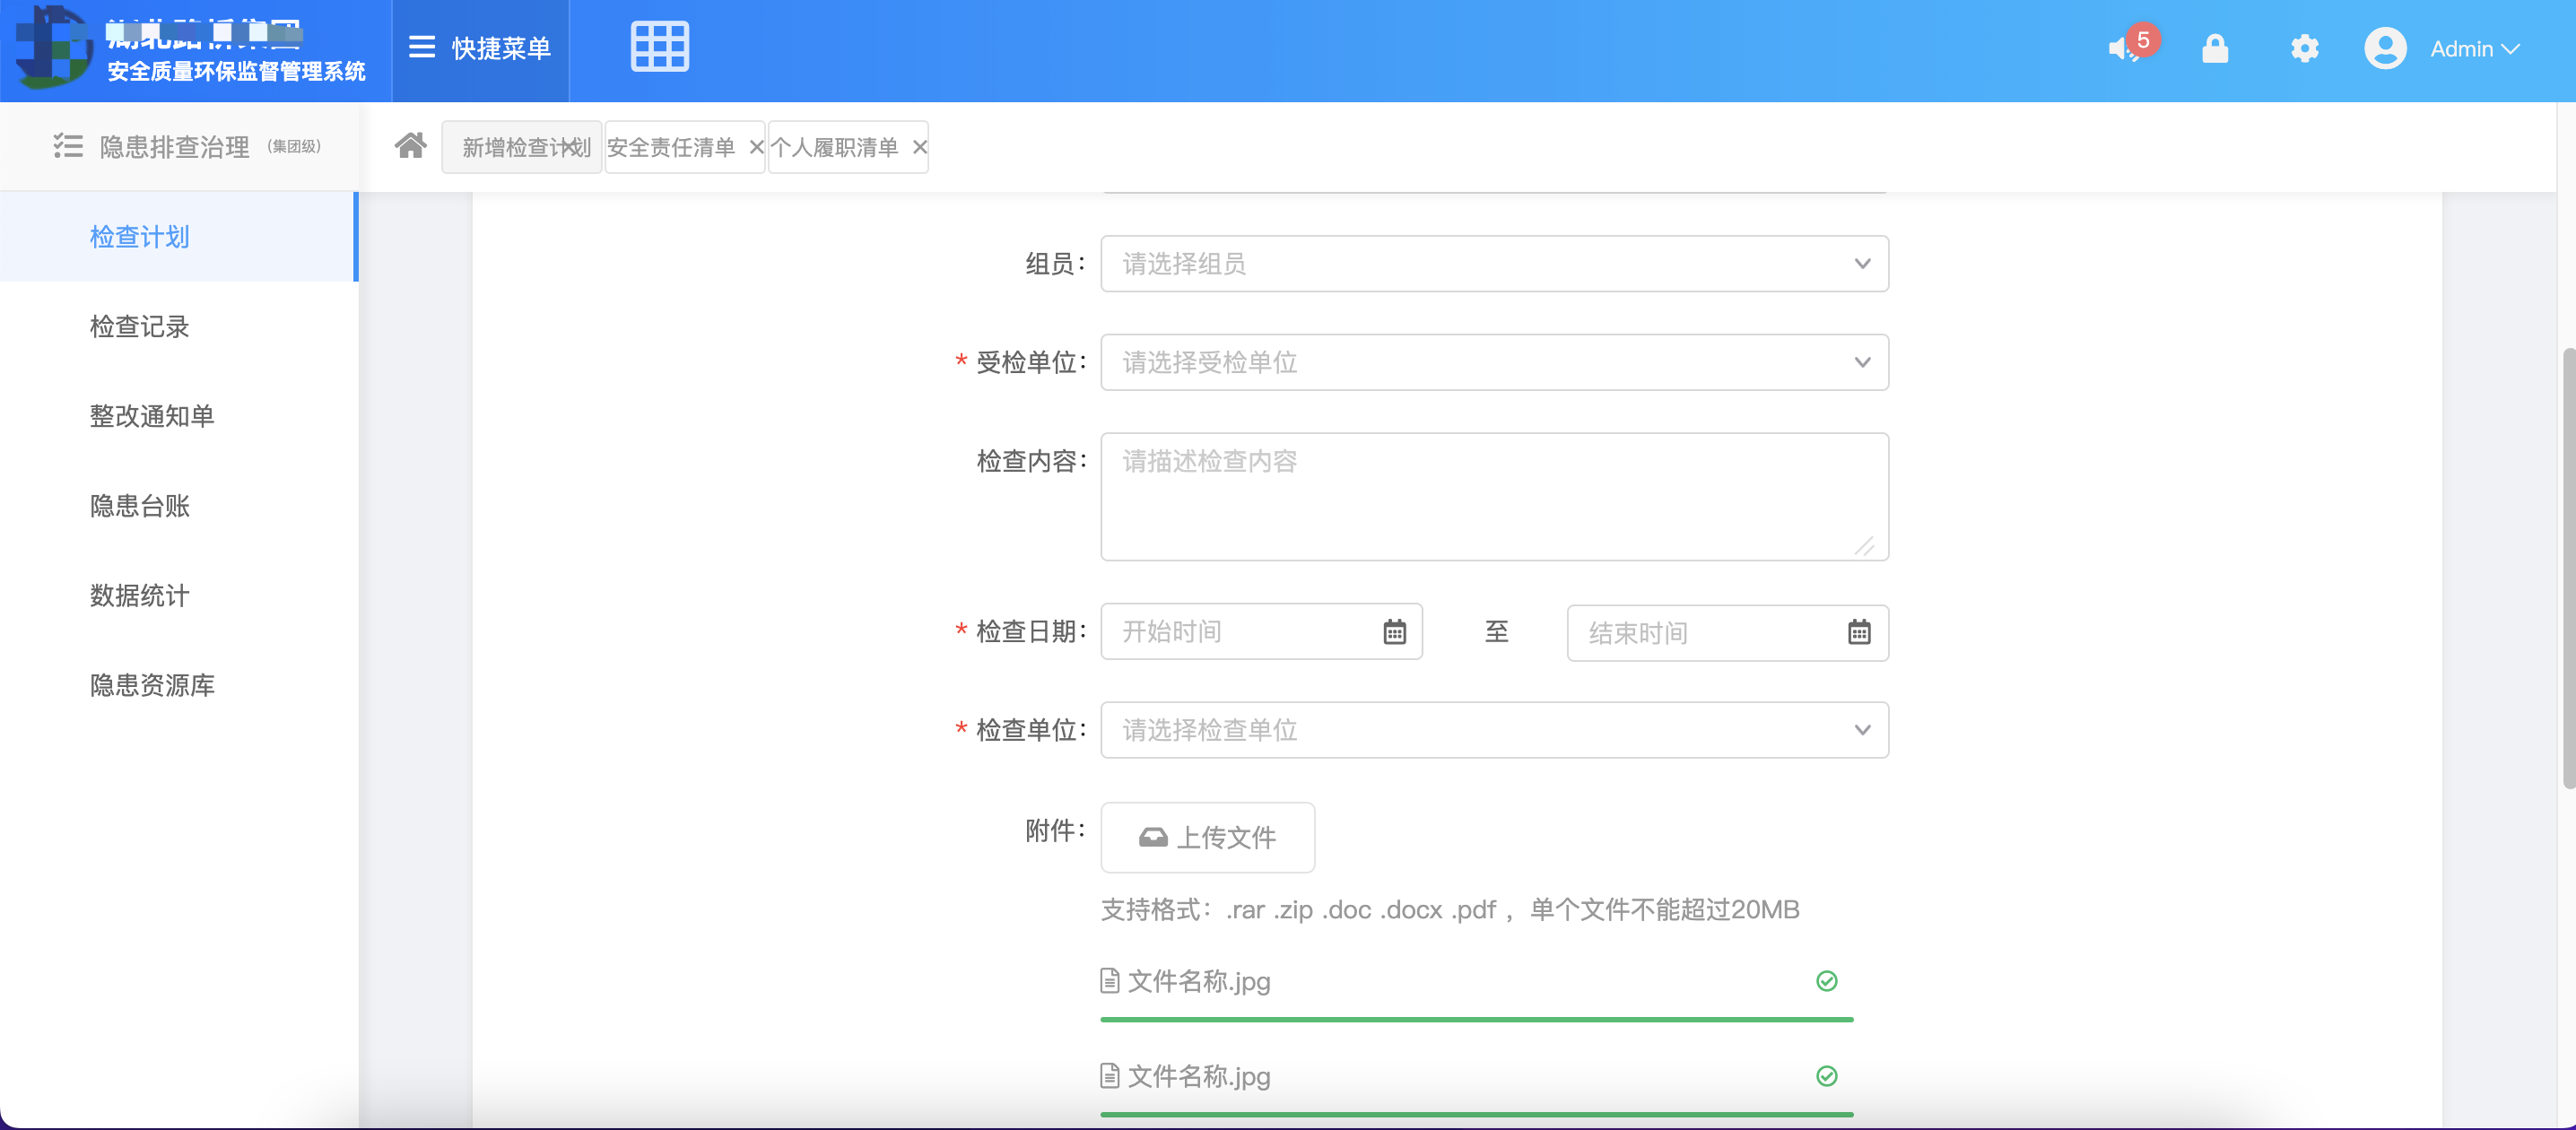Click the 支持格式 hint text
This screenshot has height=1130, width=2576.
[x=1449, y=910]
